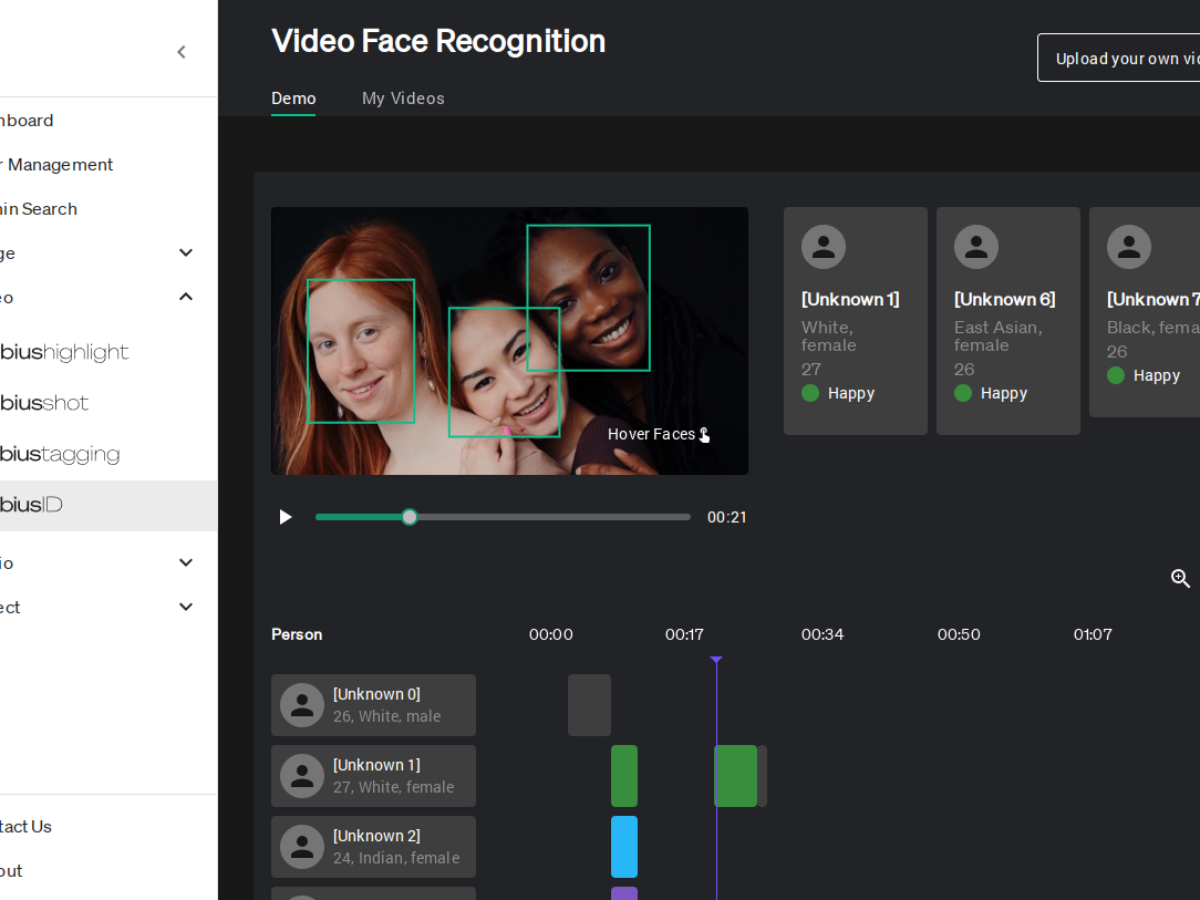Expand the bottom sidebar section chevron
The height and width of the screenshot is (900, 1200).
186,607
